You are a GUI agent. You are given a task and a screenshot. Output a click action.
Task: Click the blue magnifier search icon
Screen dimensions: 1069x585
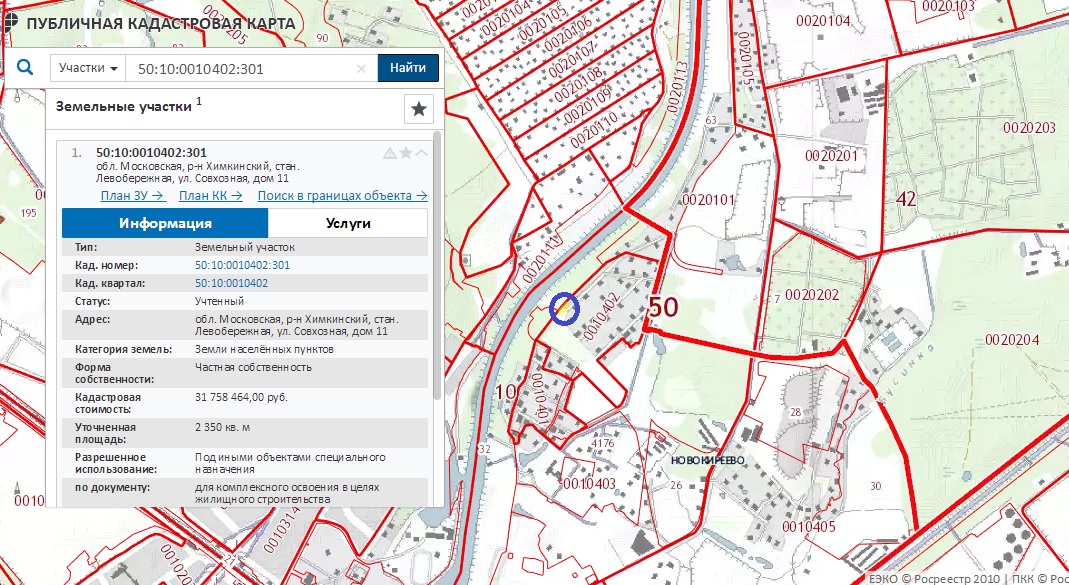25,68
